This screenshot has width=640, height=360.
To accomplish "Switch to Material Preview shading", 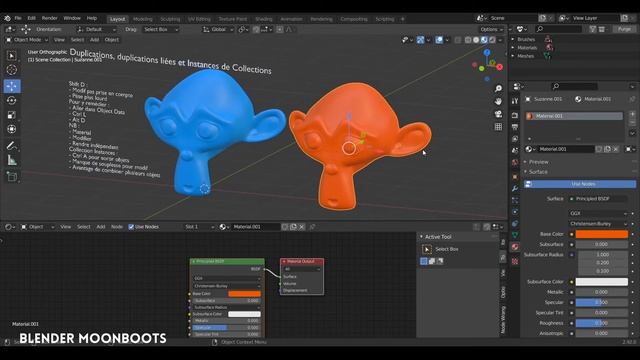I will tap(484, 40).
